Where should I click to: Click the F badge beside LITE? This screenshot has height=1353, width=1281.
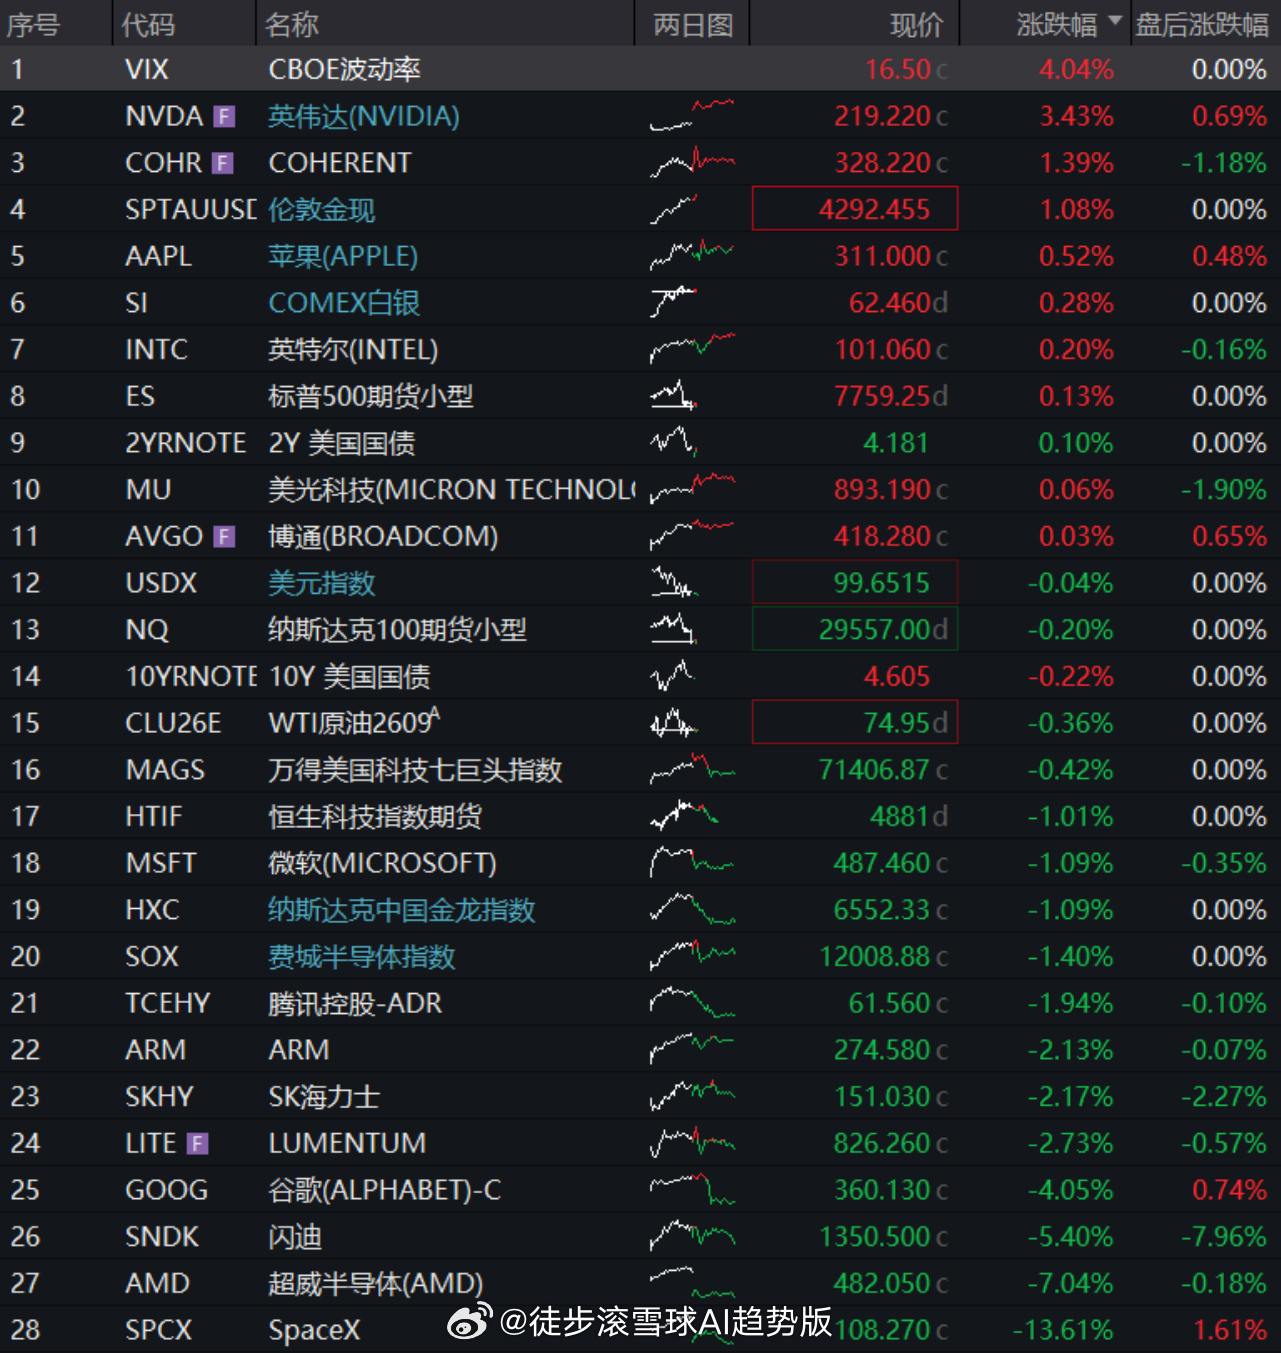tap(198, 1143)
